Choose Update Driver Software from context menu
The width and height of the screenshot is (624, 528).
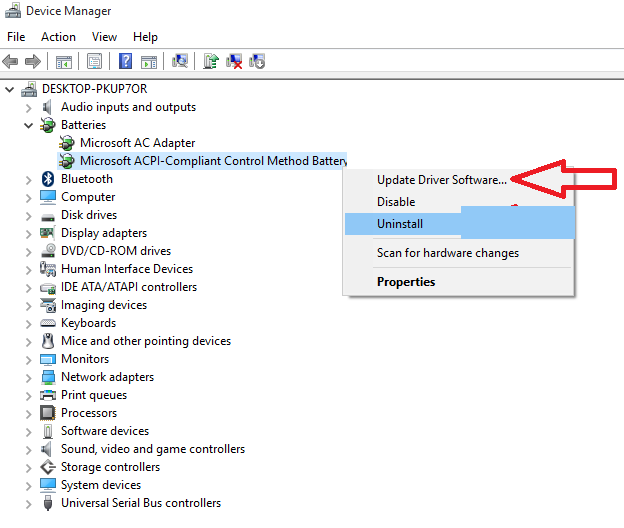pyautogui.click(x=442, y=180)
